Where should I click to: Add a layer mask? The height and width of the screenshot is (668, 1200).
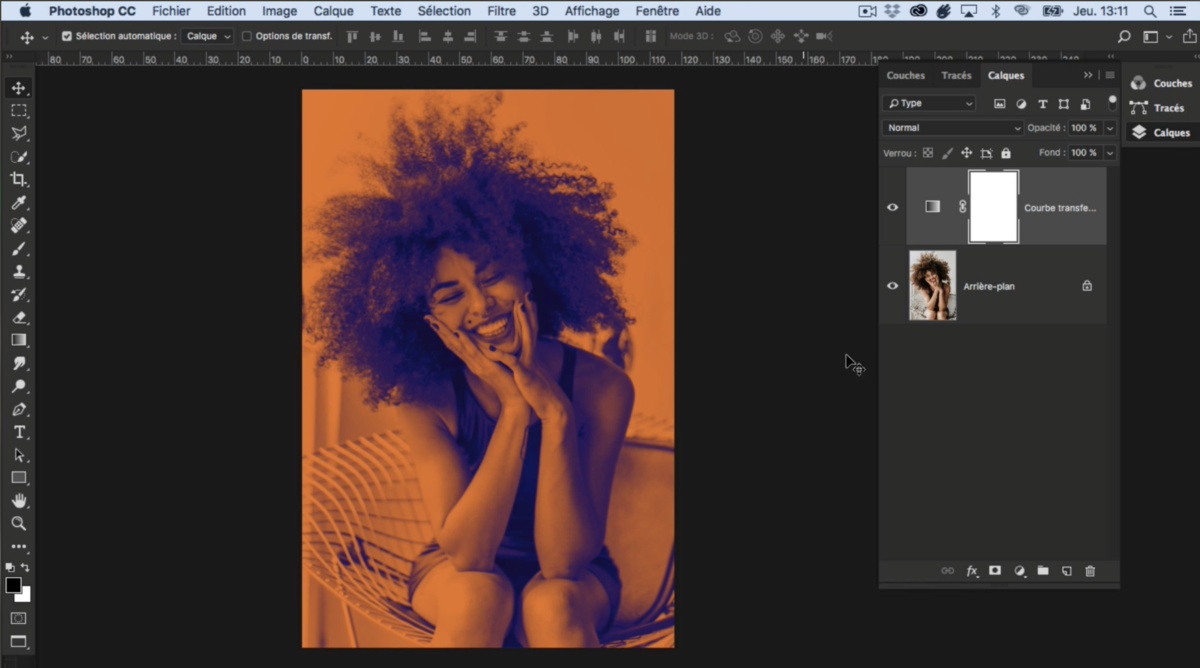click(x=995, y=571)
